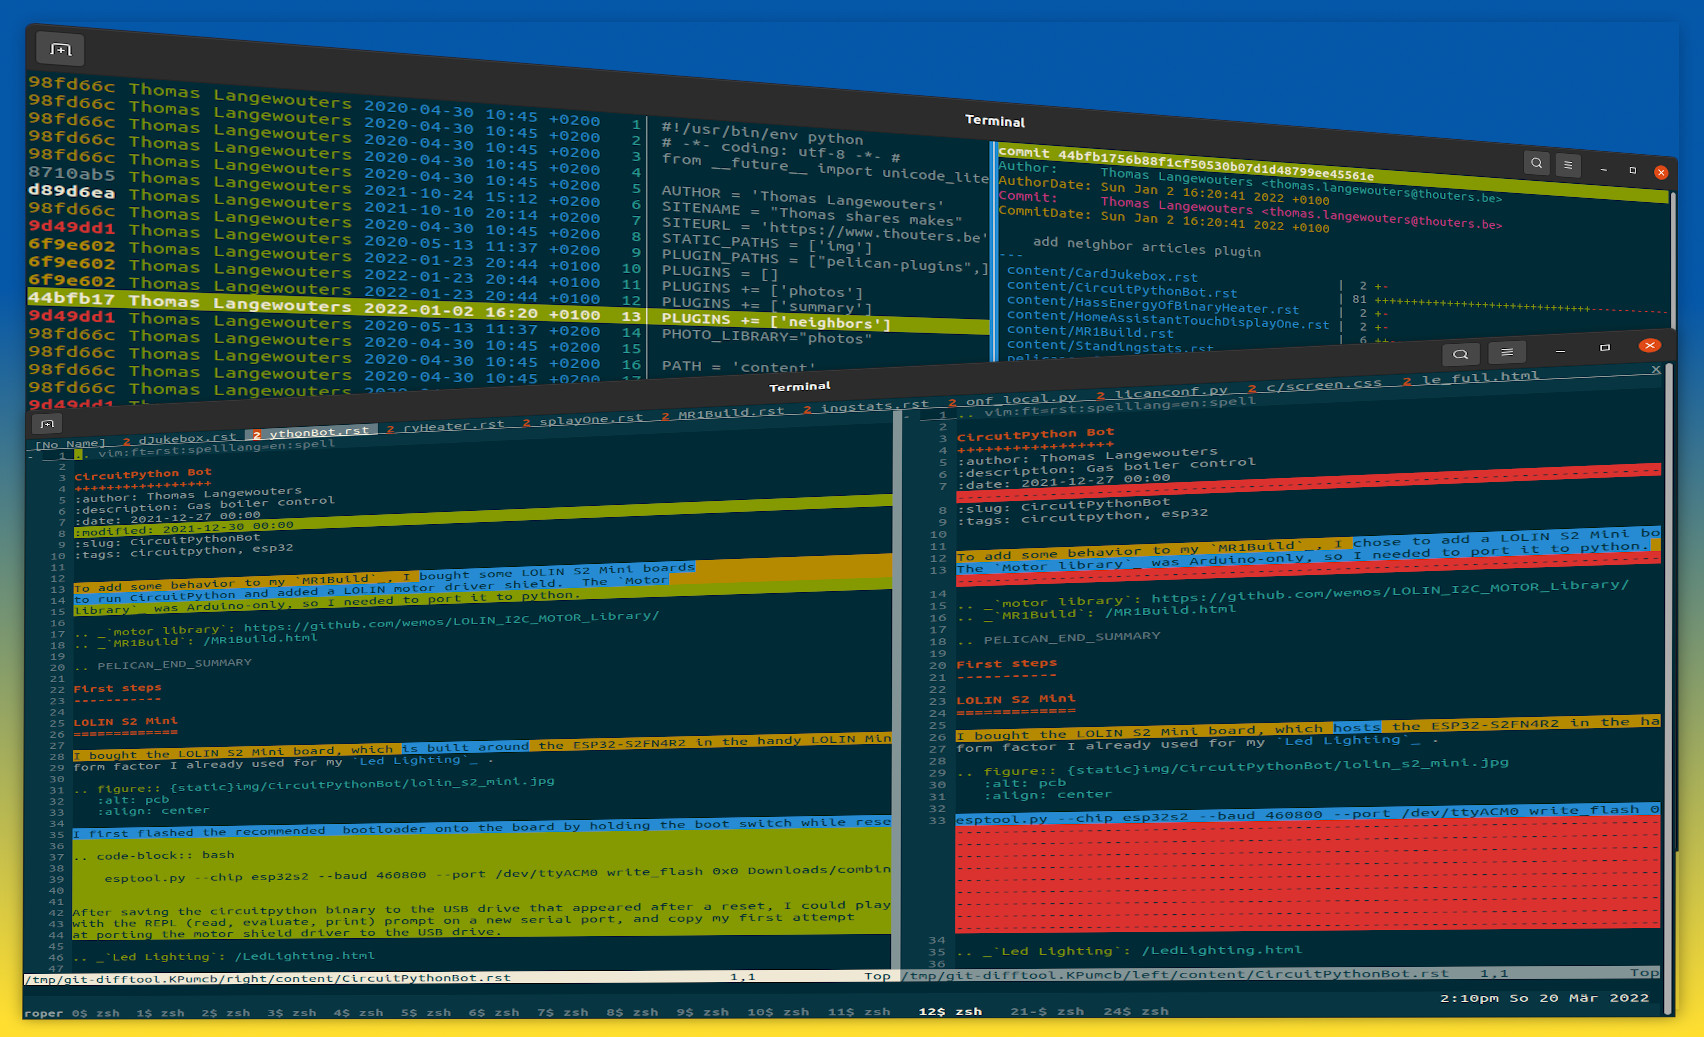Close the vim tab with X at tabline end
Screen dimensions: 1704x1037
pos(1656,369)
